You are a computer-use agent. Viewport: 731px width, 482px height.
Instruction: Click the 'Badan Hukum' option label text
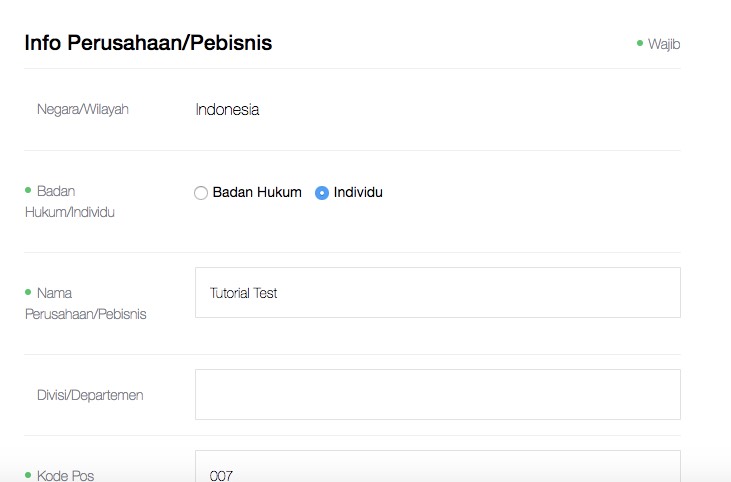click(257, 192)
